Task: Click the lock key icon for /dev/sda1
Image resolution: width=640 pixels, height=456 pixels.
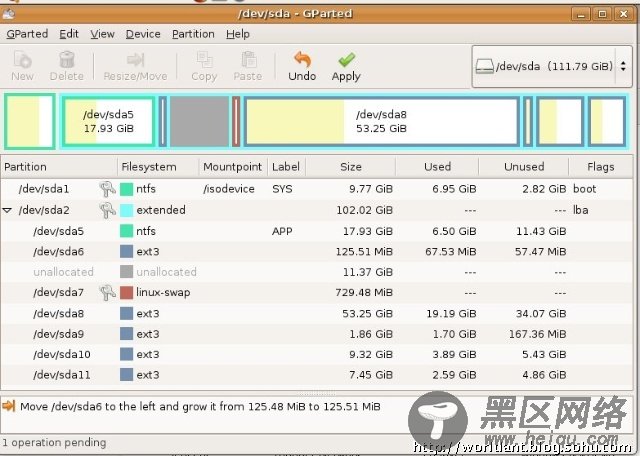Action: (107, 189)
